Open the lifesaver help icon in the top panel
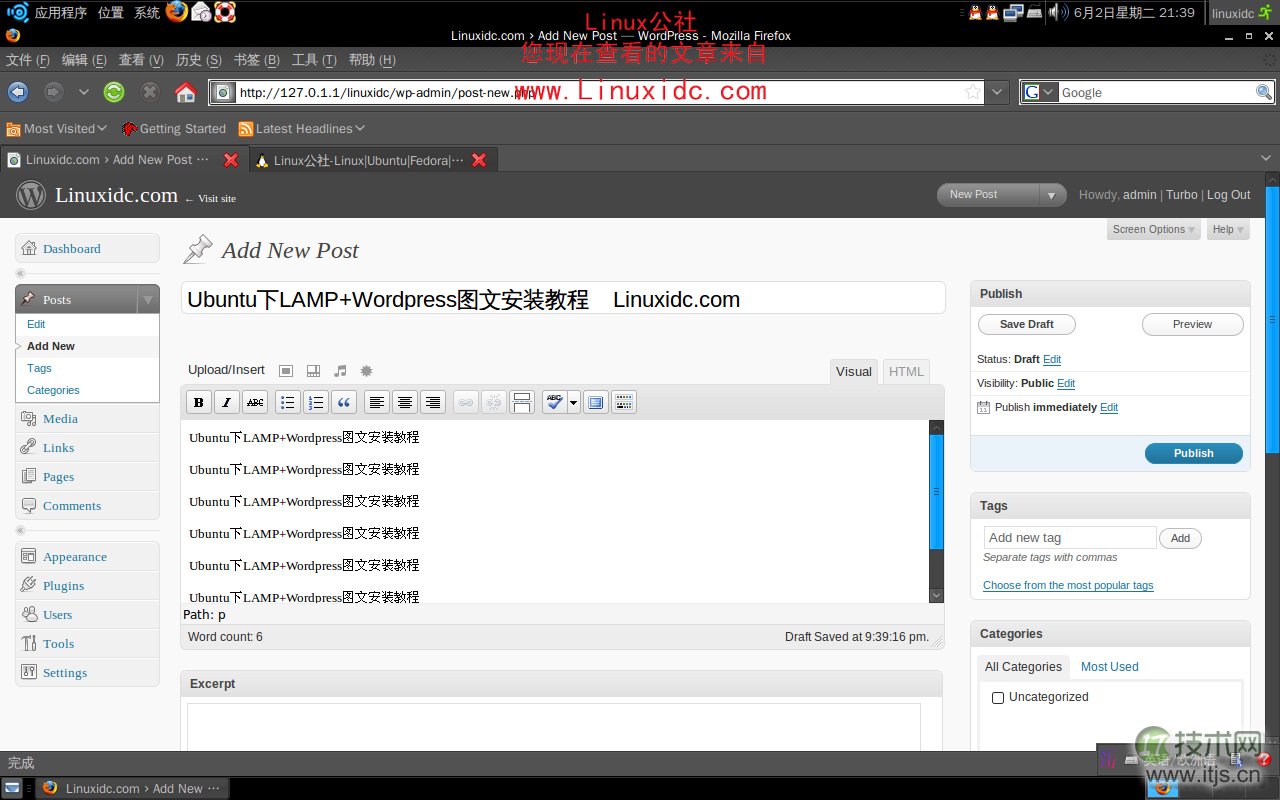Screen dimensions: 1280x800 tap(225, 12)
